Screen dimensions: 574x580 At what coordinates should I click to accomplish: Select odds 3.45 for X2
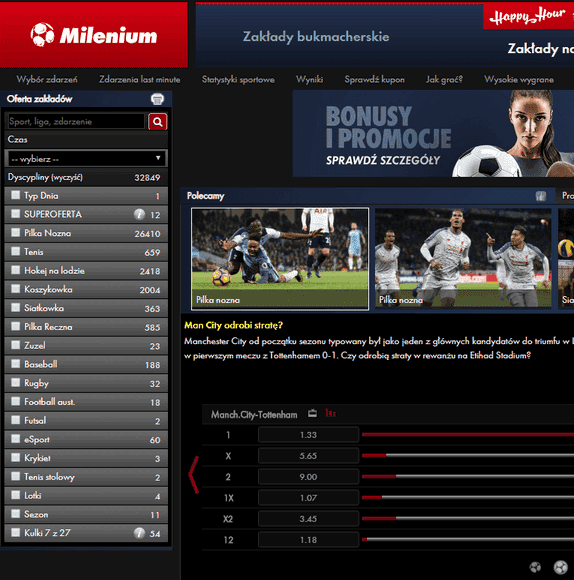[308, 519]
